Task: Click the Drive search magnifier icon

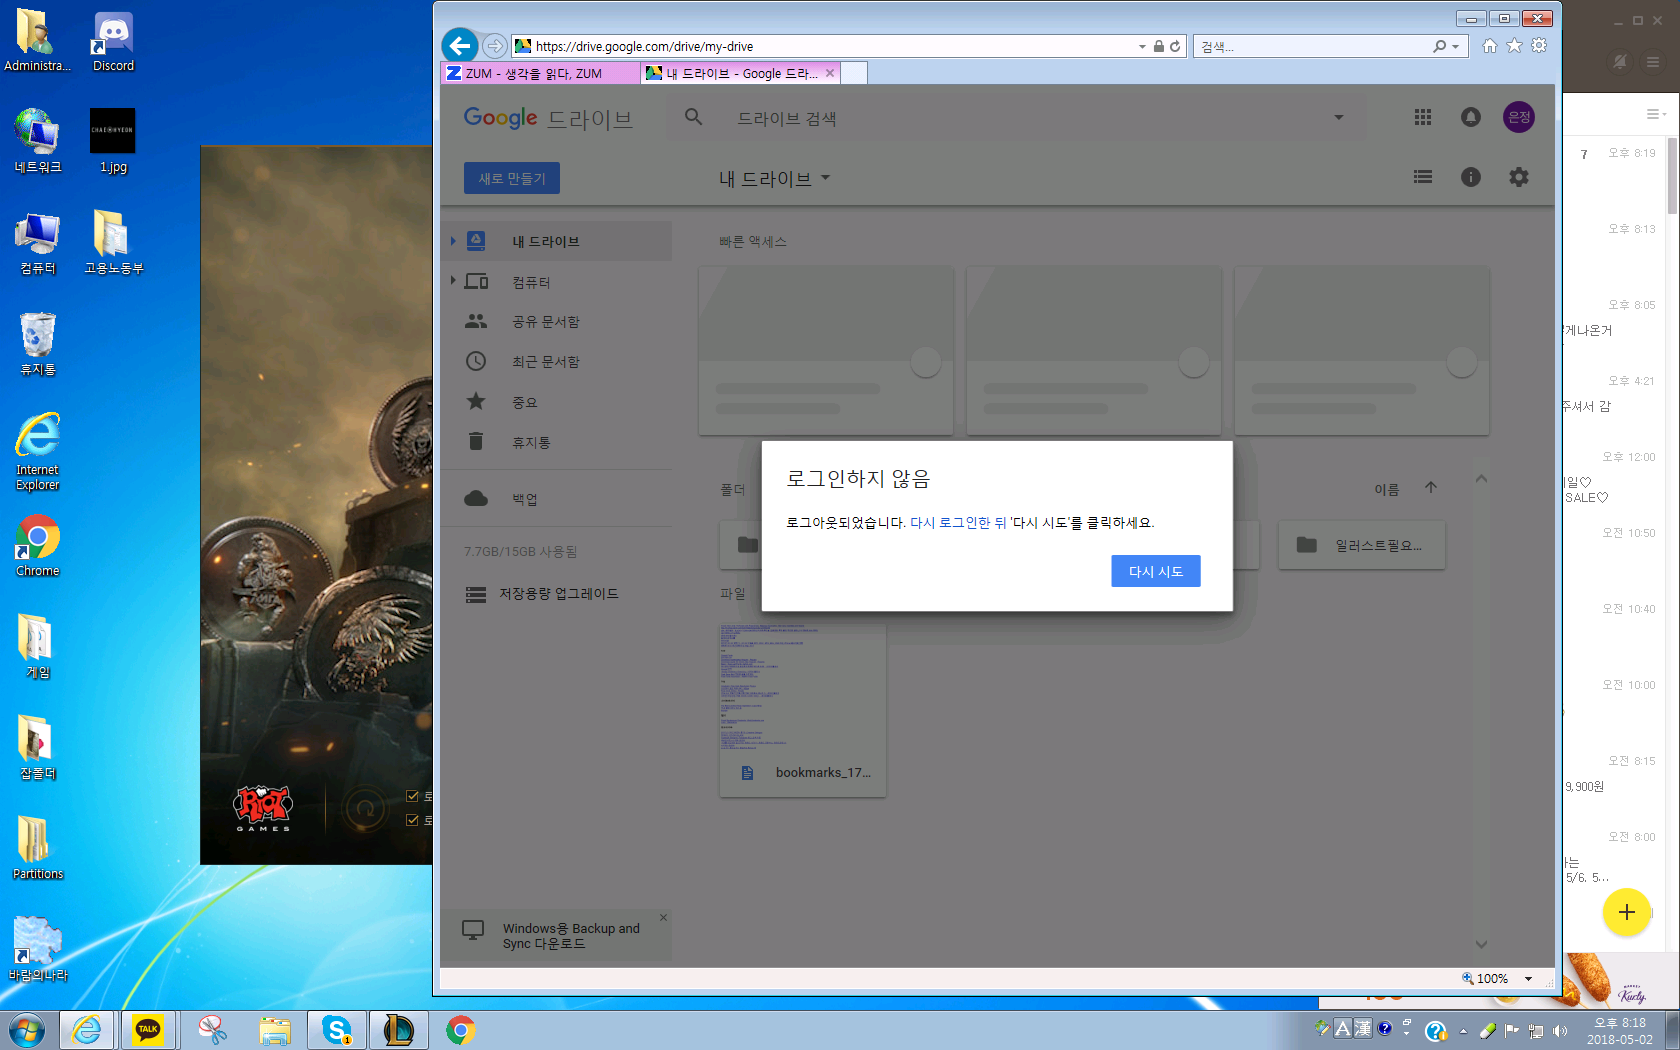Action: (693, 117)
